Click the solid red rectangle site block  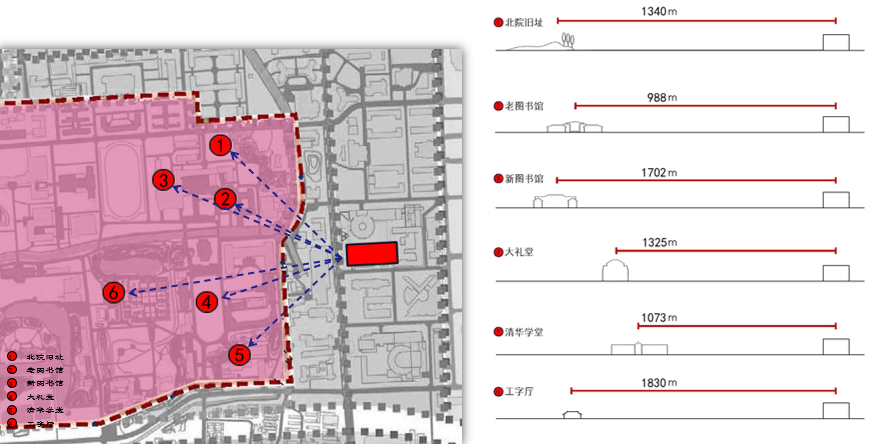[x=372, y=253]
